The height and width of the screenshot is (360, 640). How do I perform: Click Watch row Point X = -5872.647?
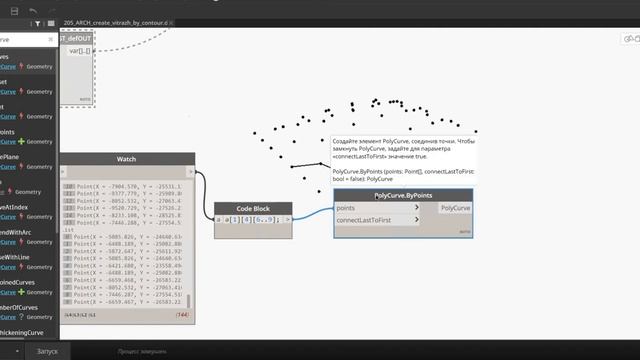coord(122,251)
